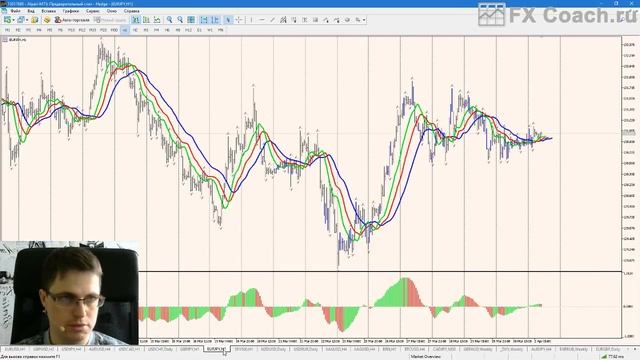Select the crosshair tool
The height and width of the screenshot is (360, 640).
click(x=239, y=20)
